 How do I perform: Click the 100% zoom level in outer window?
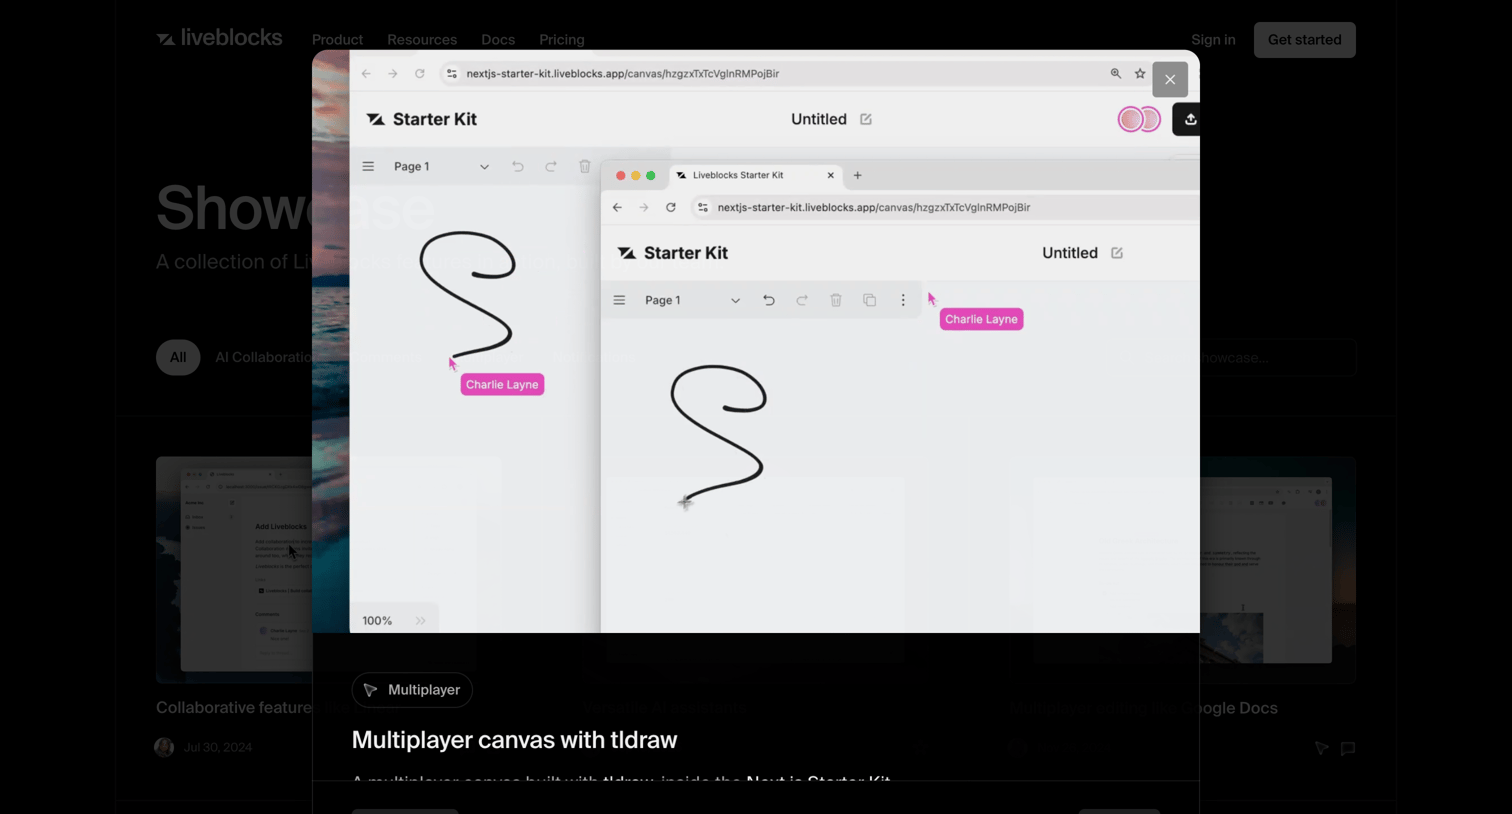(377, 621)
